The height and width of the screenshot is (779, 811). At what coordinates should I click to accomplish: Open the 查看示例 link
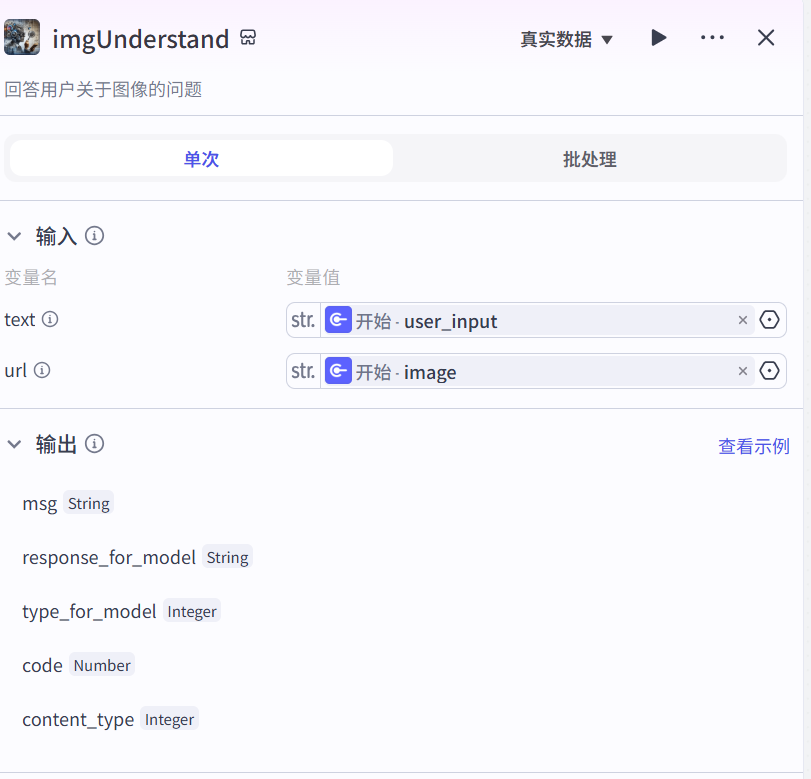click(x=753, y=446)
